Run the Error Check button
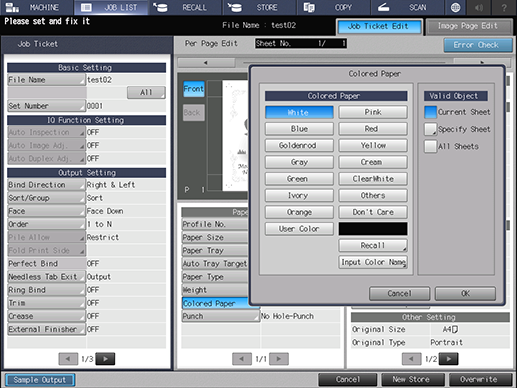The height and width of the screenshot is (388, 517). pyautogui.click(x=477, y=45)
